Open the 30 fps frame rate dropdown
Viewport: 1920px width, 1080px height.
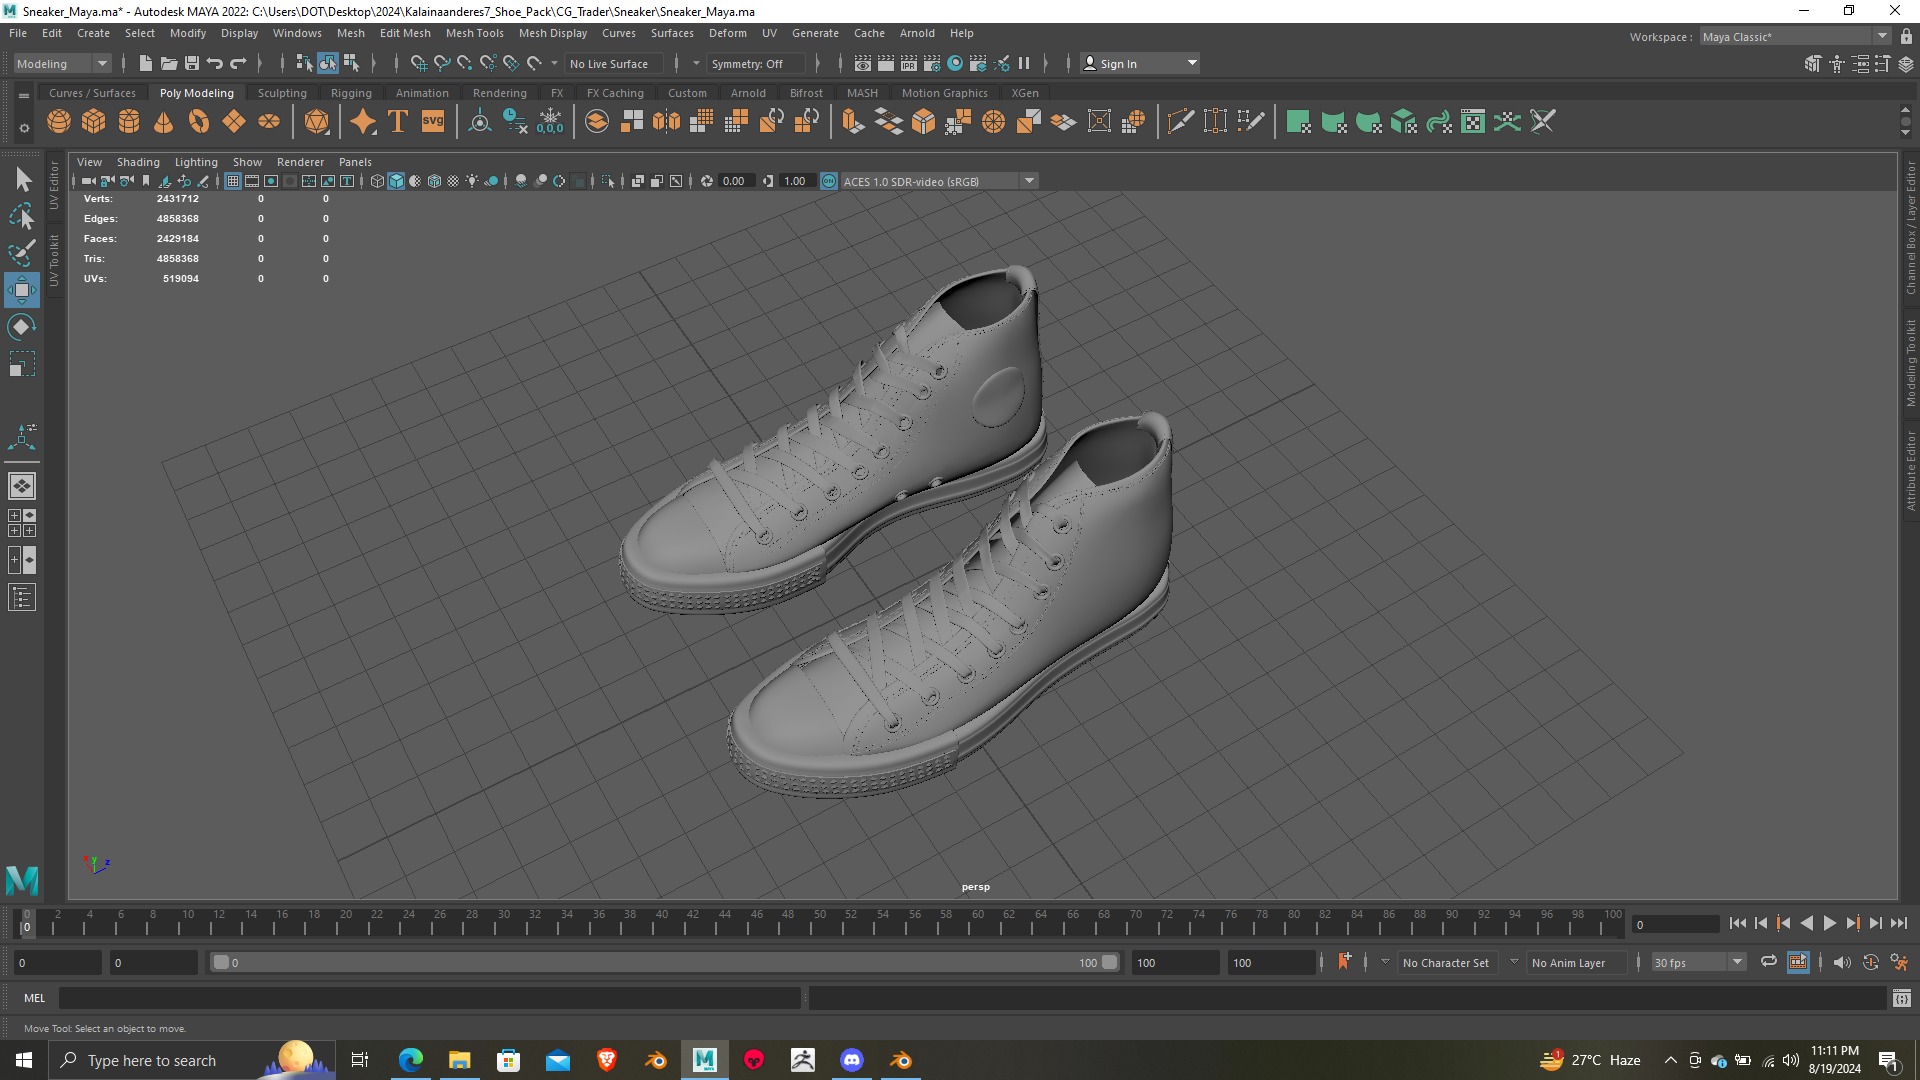(1698, 962)
